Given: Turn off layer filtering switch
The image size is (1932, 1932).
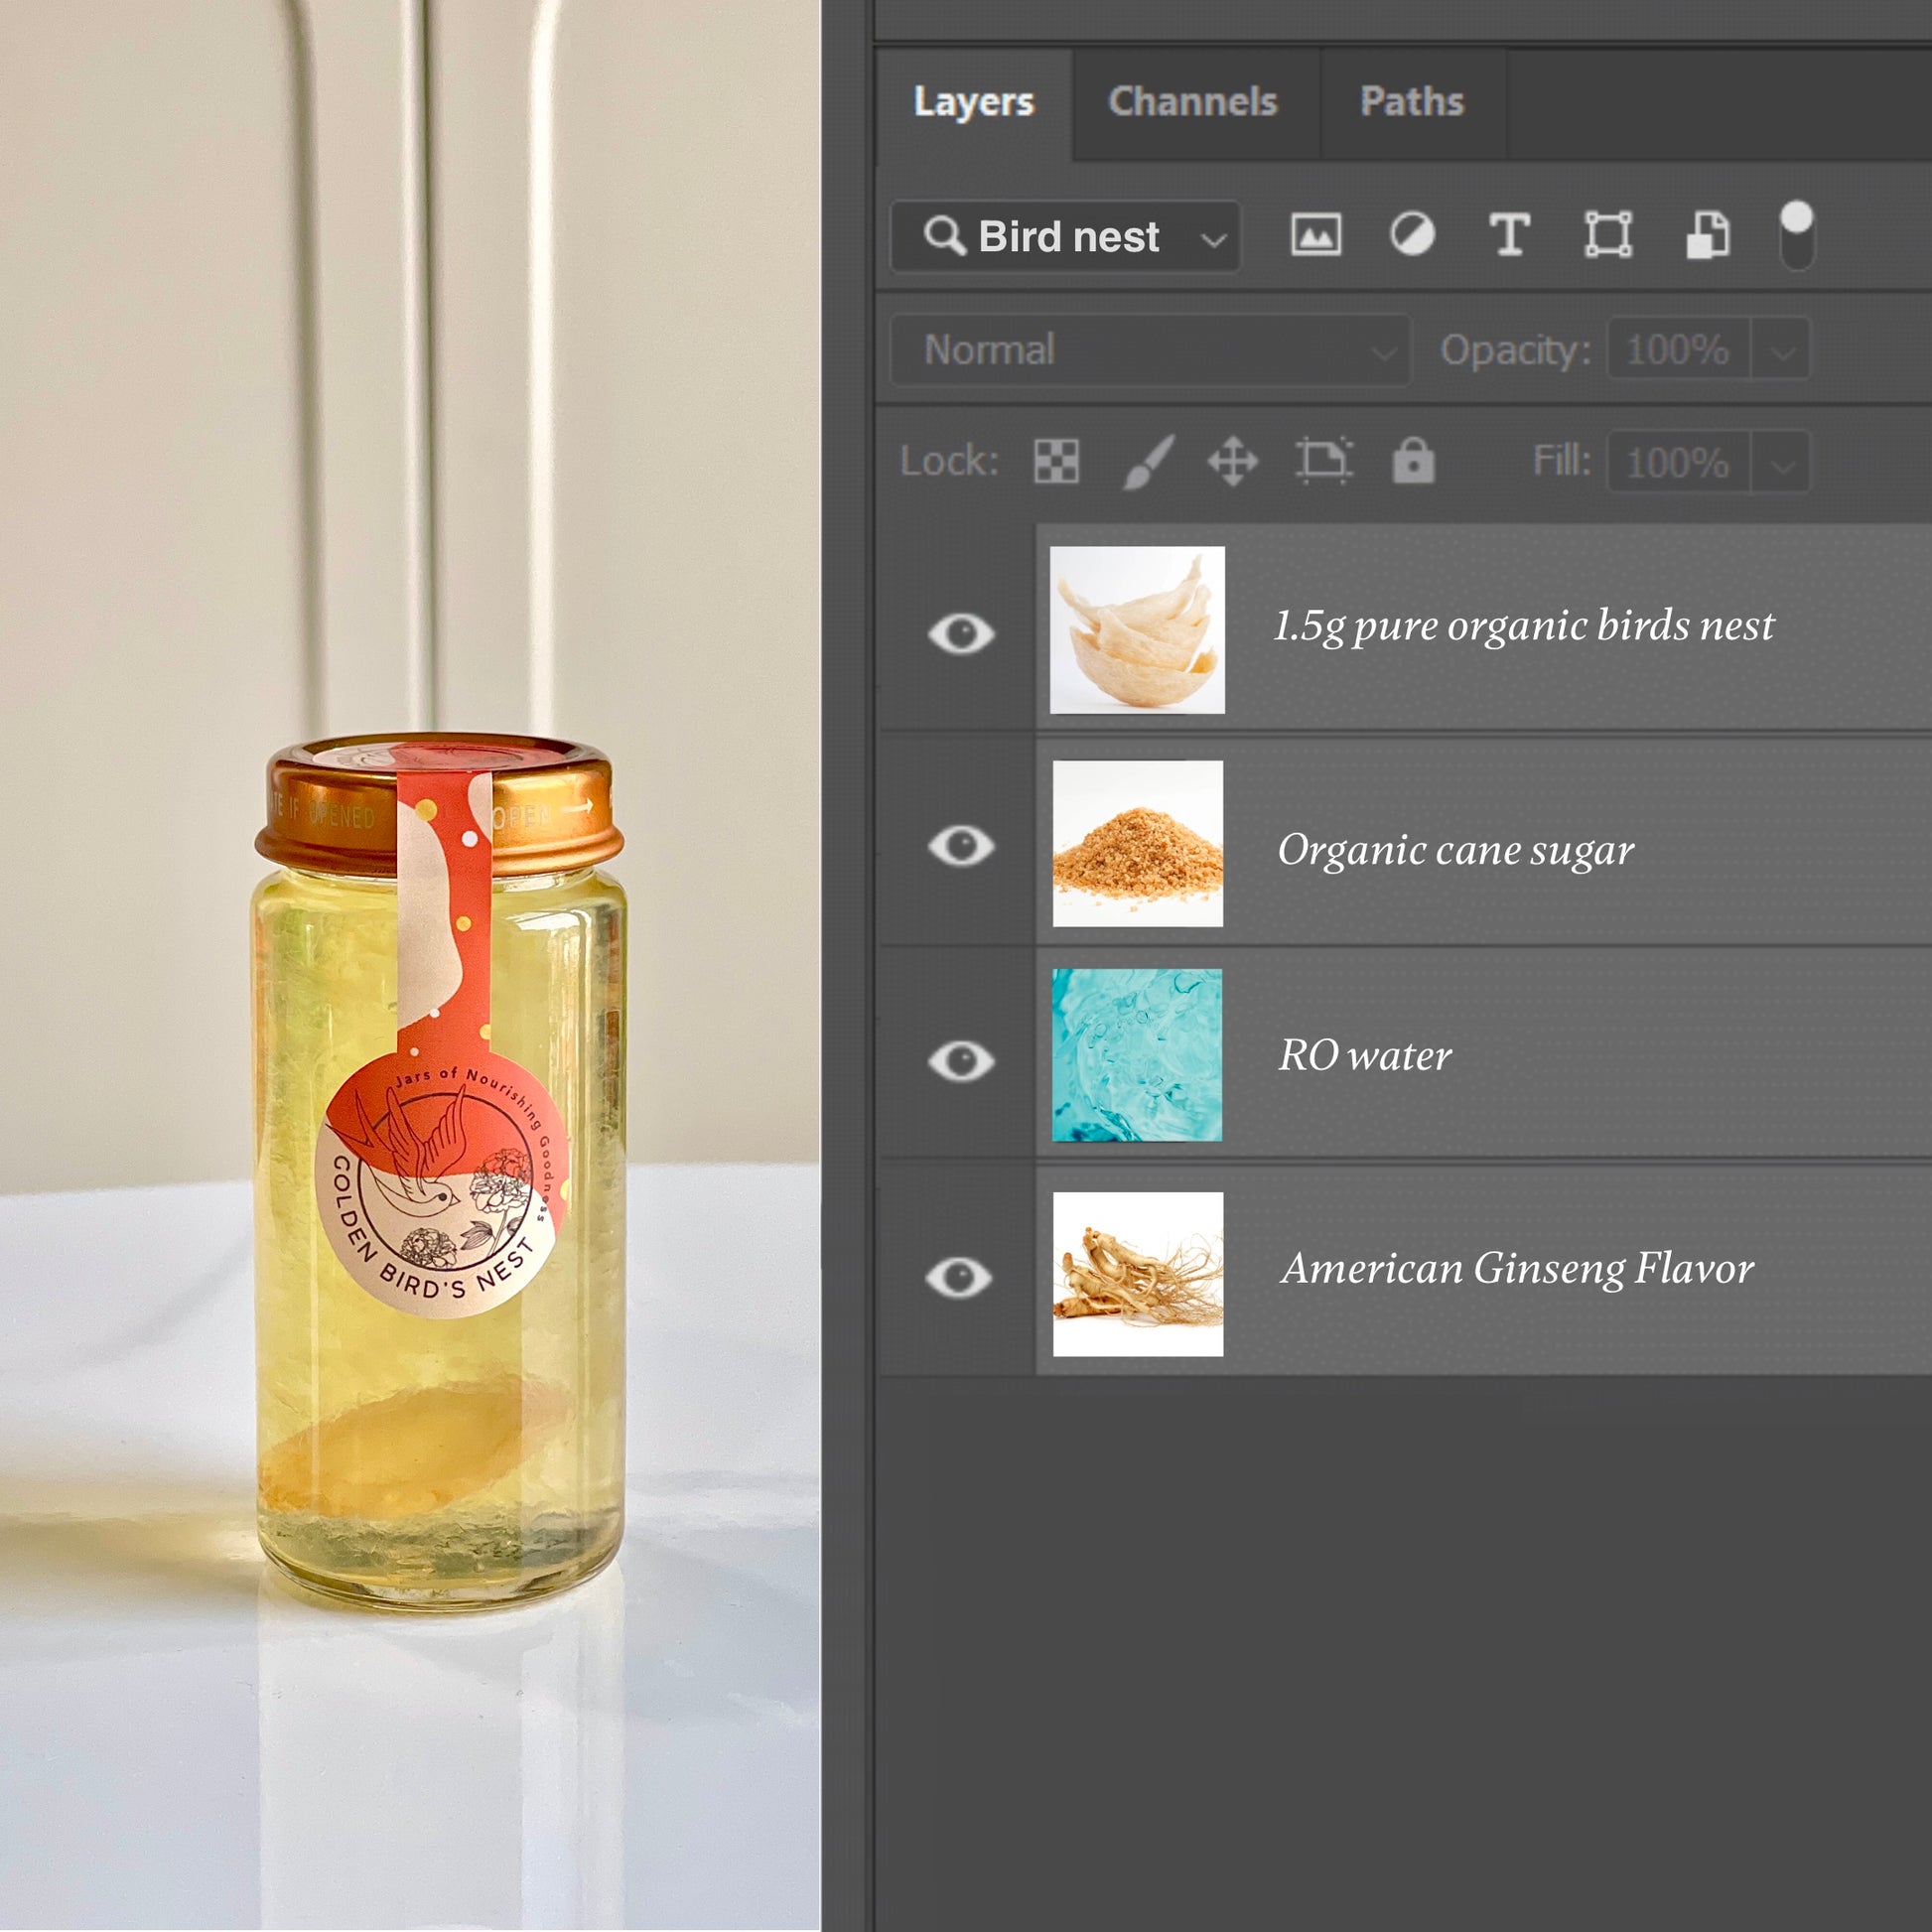Looking at the screenshot, I should (x=1796, y=235).
